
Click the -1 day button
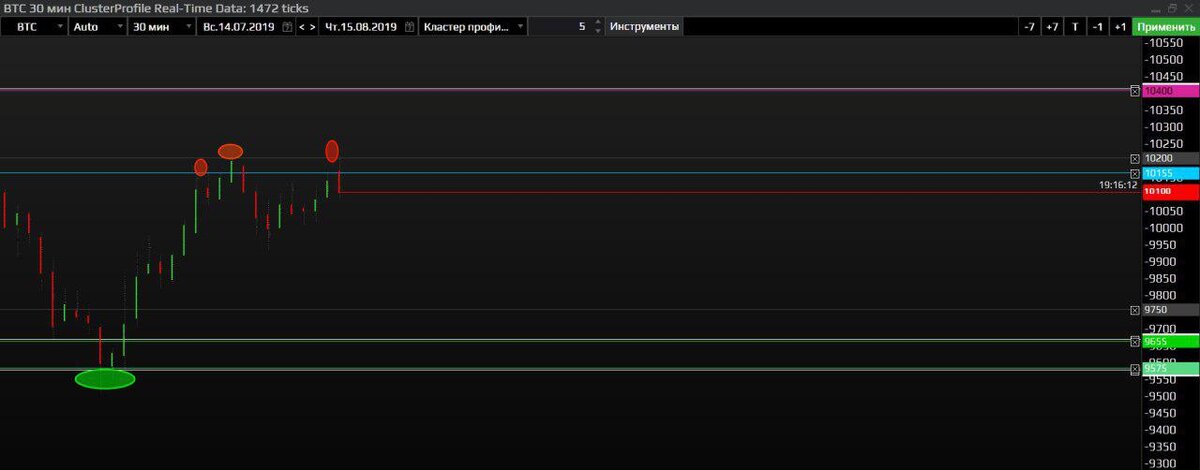pos(1098,27)
